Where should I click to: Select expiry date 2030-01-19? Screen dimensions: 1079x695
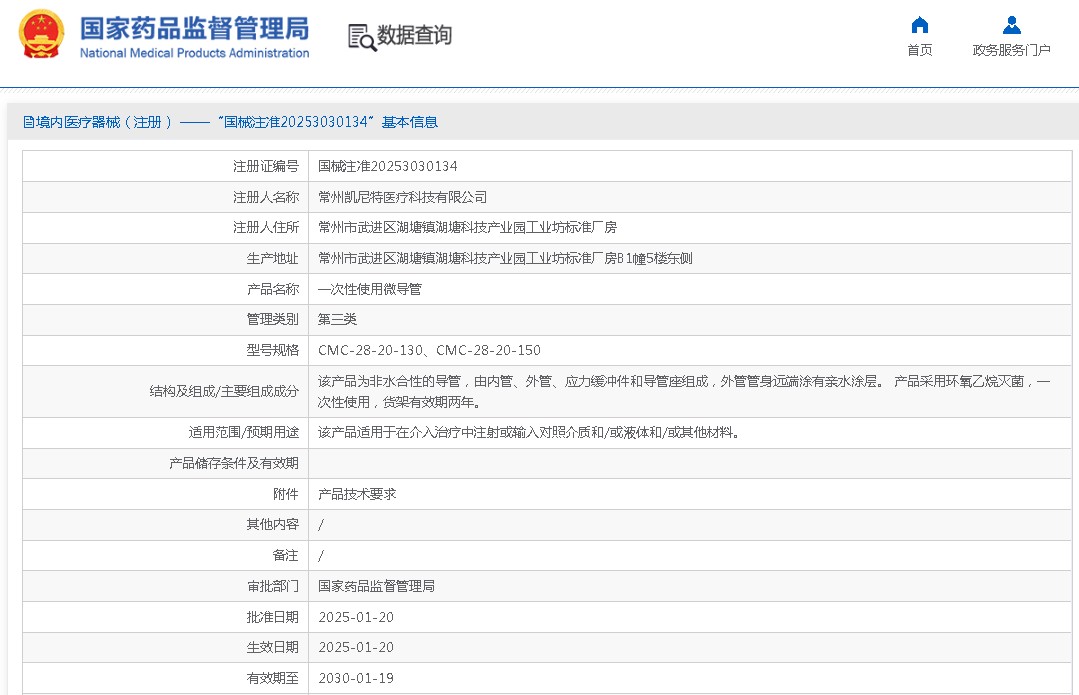(356, 678)
